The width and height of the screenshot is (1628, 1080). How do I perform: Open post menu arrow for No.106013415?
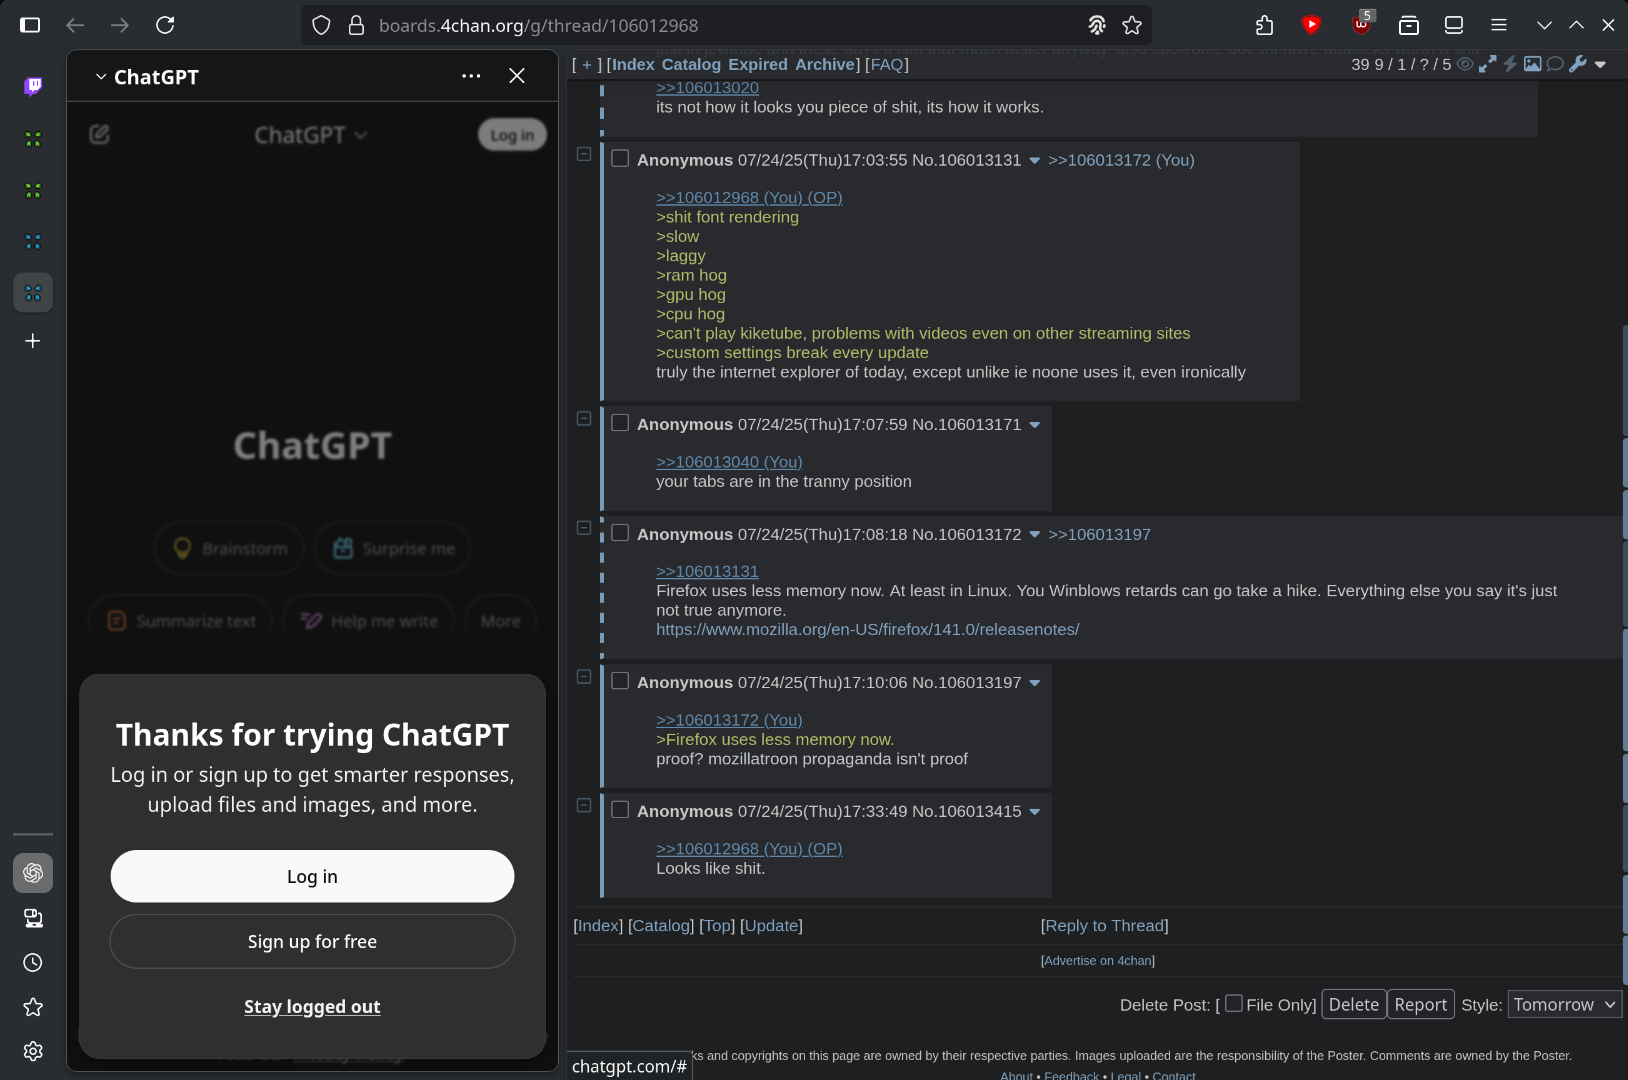click(x=1035, y=812)
